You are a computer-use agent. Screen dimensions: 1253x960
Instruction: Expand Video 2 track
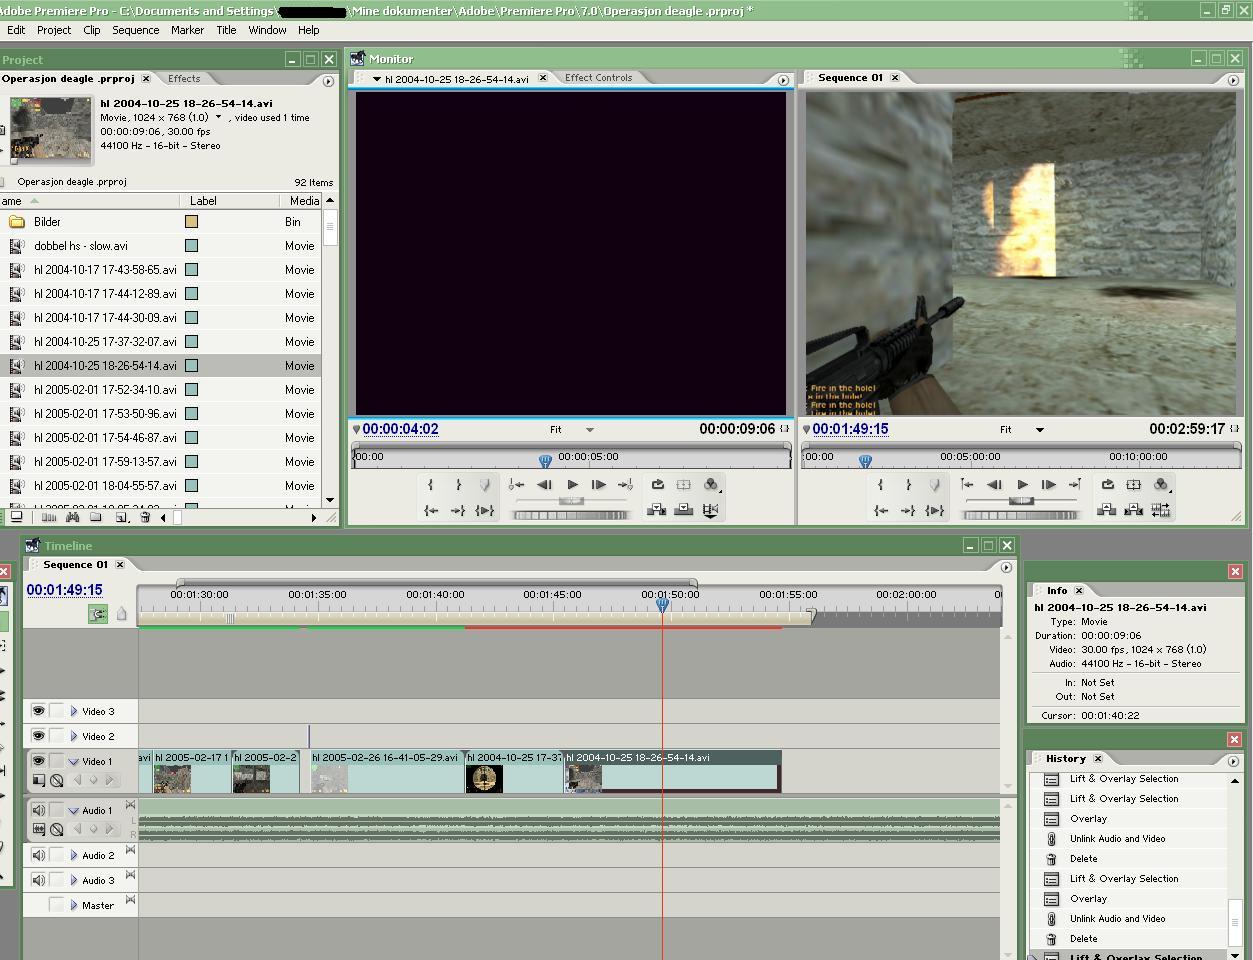[74, 736]
